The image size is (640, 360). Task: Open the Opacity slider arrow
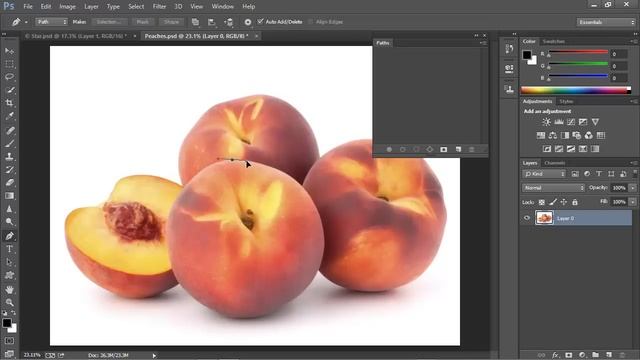633,188
